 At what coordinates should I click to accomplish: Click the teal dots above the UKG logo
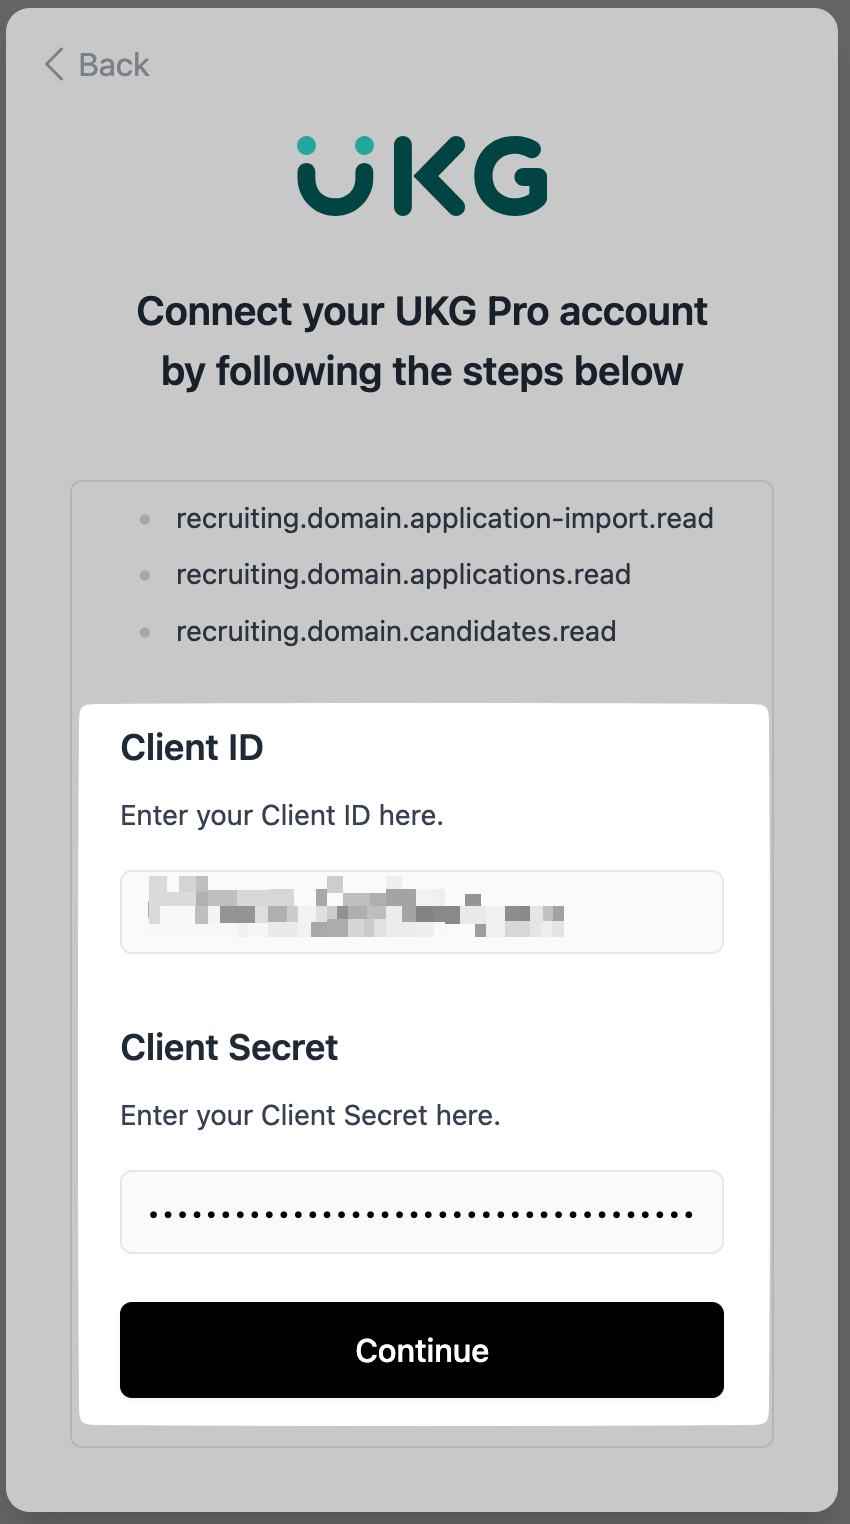coord(336,146)
